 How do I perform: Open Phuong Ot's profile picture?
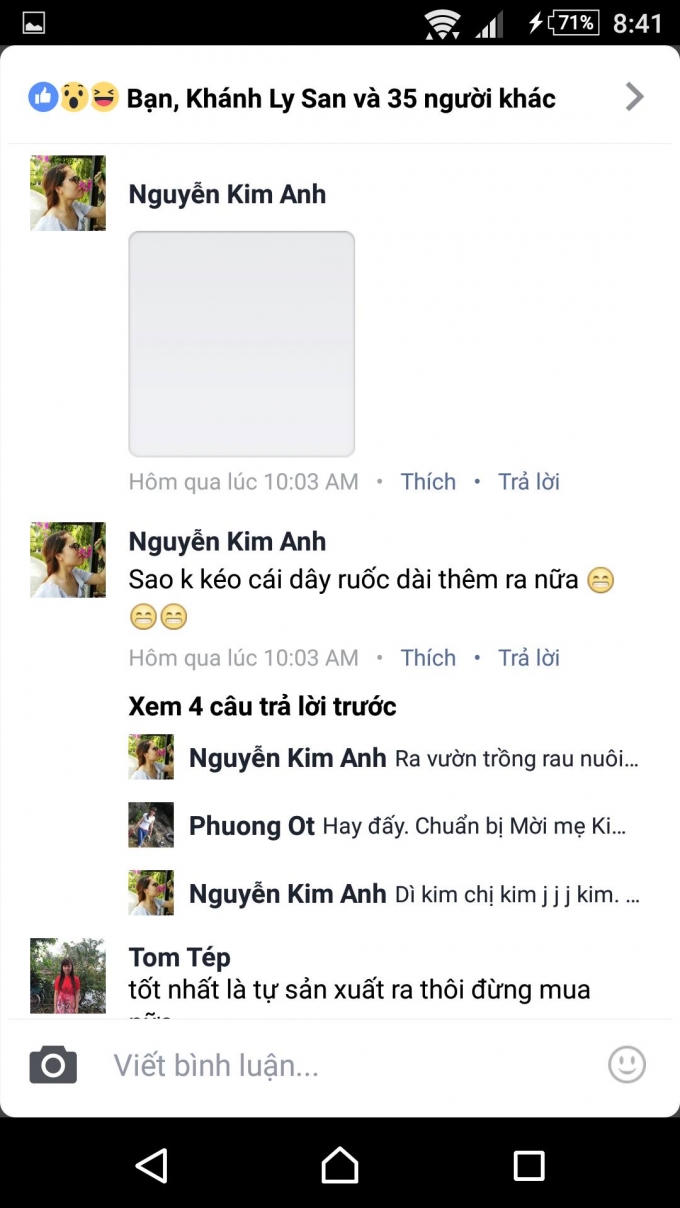point(151,825)
